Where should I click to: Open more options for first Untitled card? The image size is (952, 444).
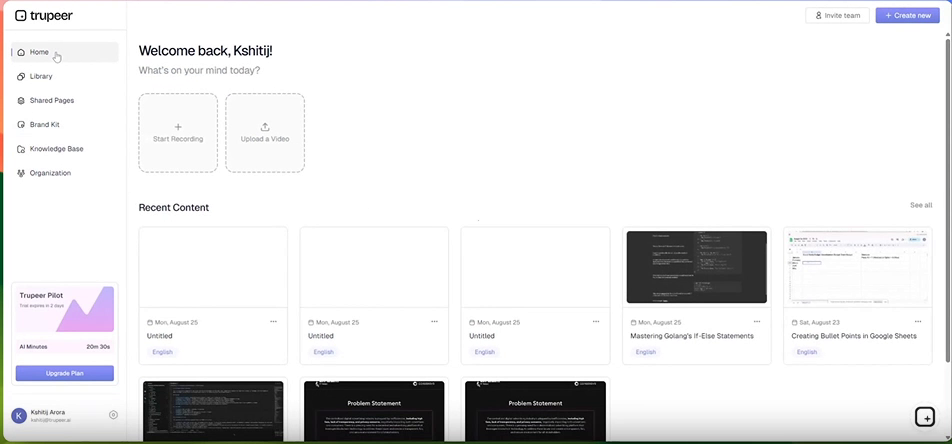[x=273, y=321]
